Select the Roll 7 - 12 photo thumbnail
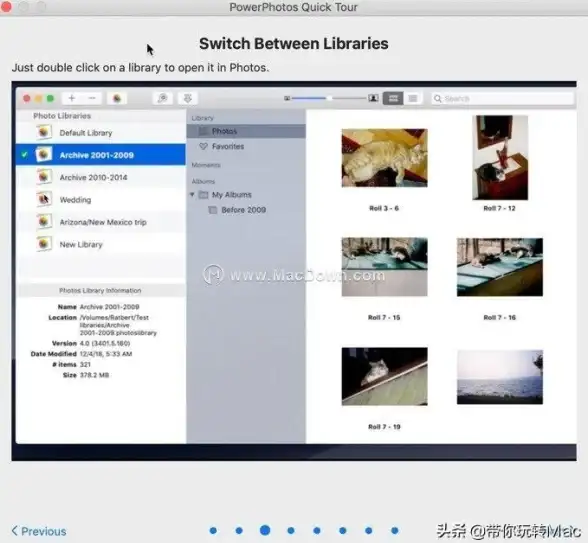This screenshot has height=543, width=588. pyautogui.click(x=500, y=158)
